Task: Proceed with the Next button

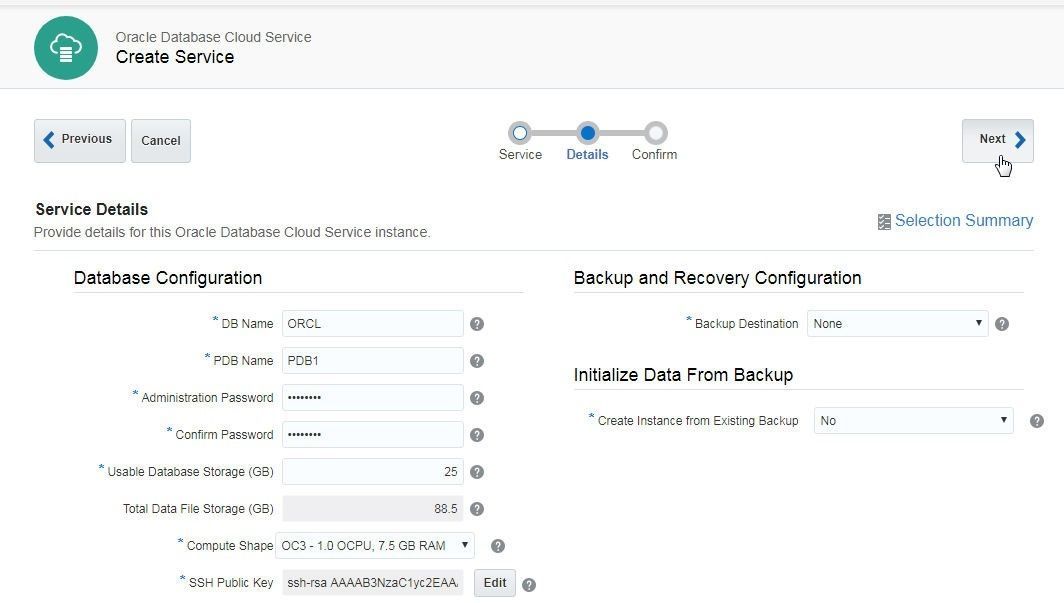Action: (998, 140)
